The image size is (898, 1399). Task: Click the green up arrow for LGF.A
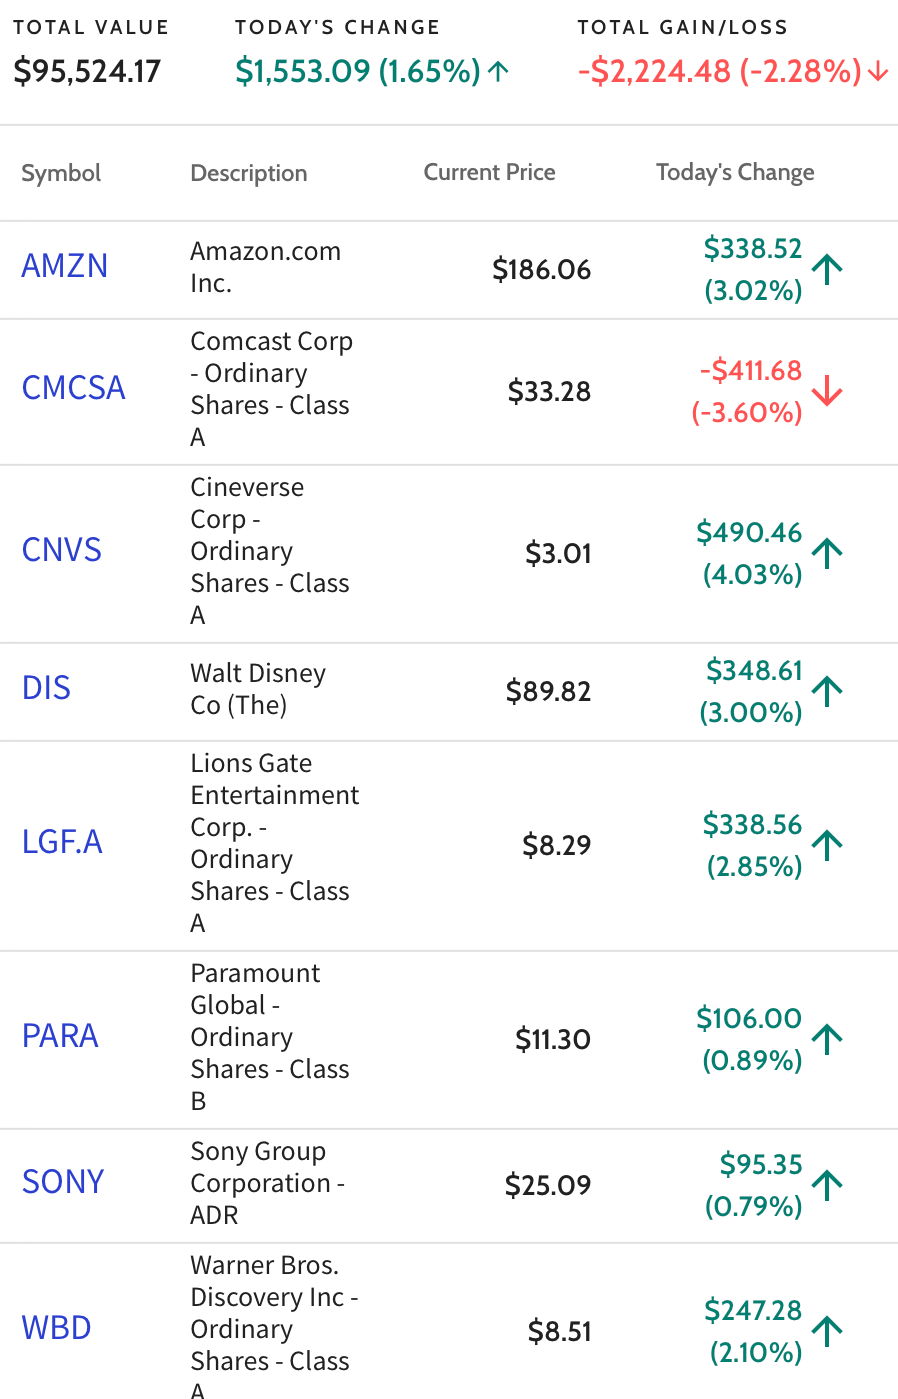[827, 845]
